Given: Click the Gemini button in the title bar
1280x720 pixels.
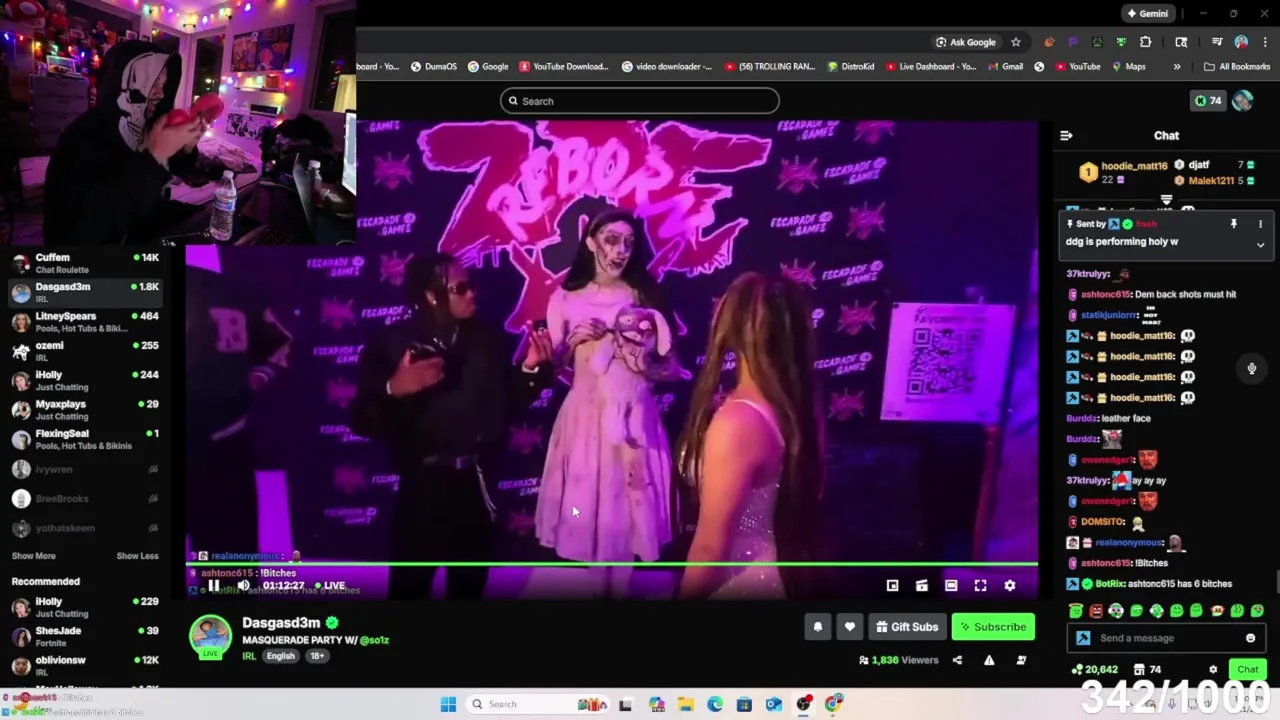Looking at the screenshot, I should point(1147,14).
